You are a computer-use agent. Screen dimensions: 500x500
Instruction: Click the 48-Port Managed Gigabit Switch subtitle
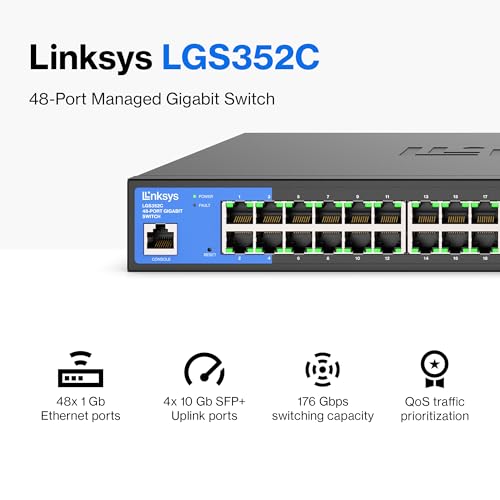click(152, 99)
